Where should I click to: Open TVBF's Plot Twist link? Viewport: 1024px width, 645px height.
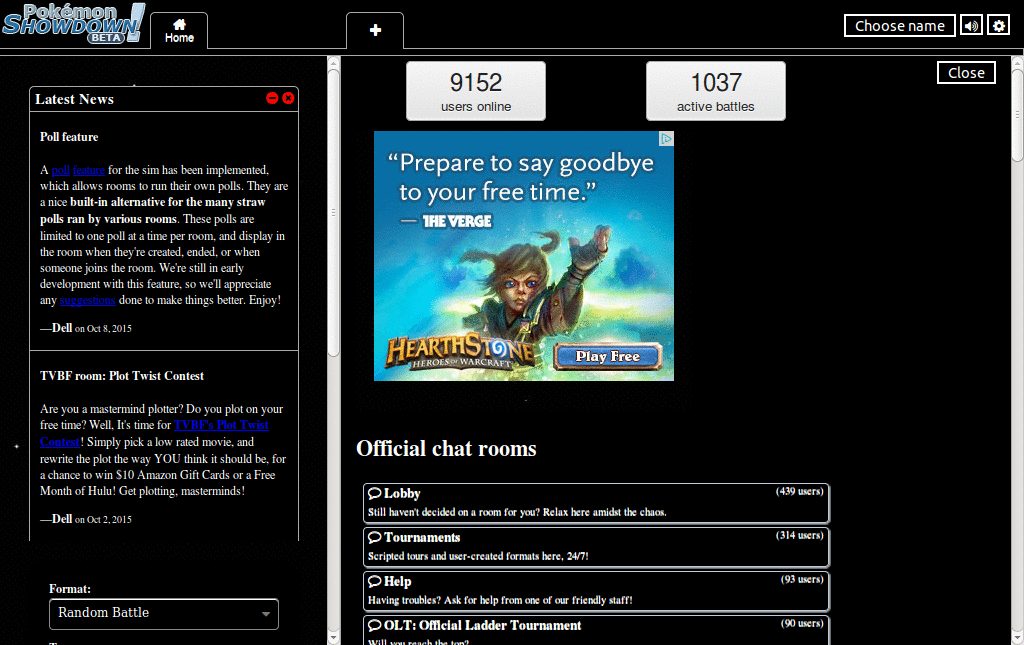(221, 425)
